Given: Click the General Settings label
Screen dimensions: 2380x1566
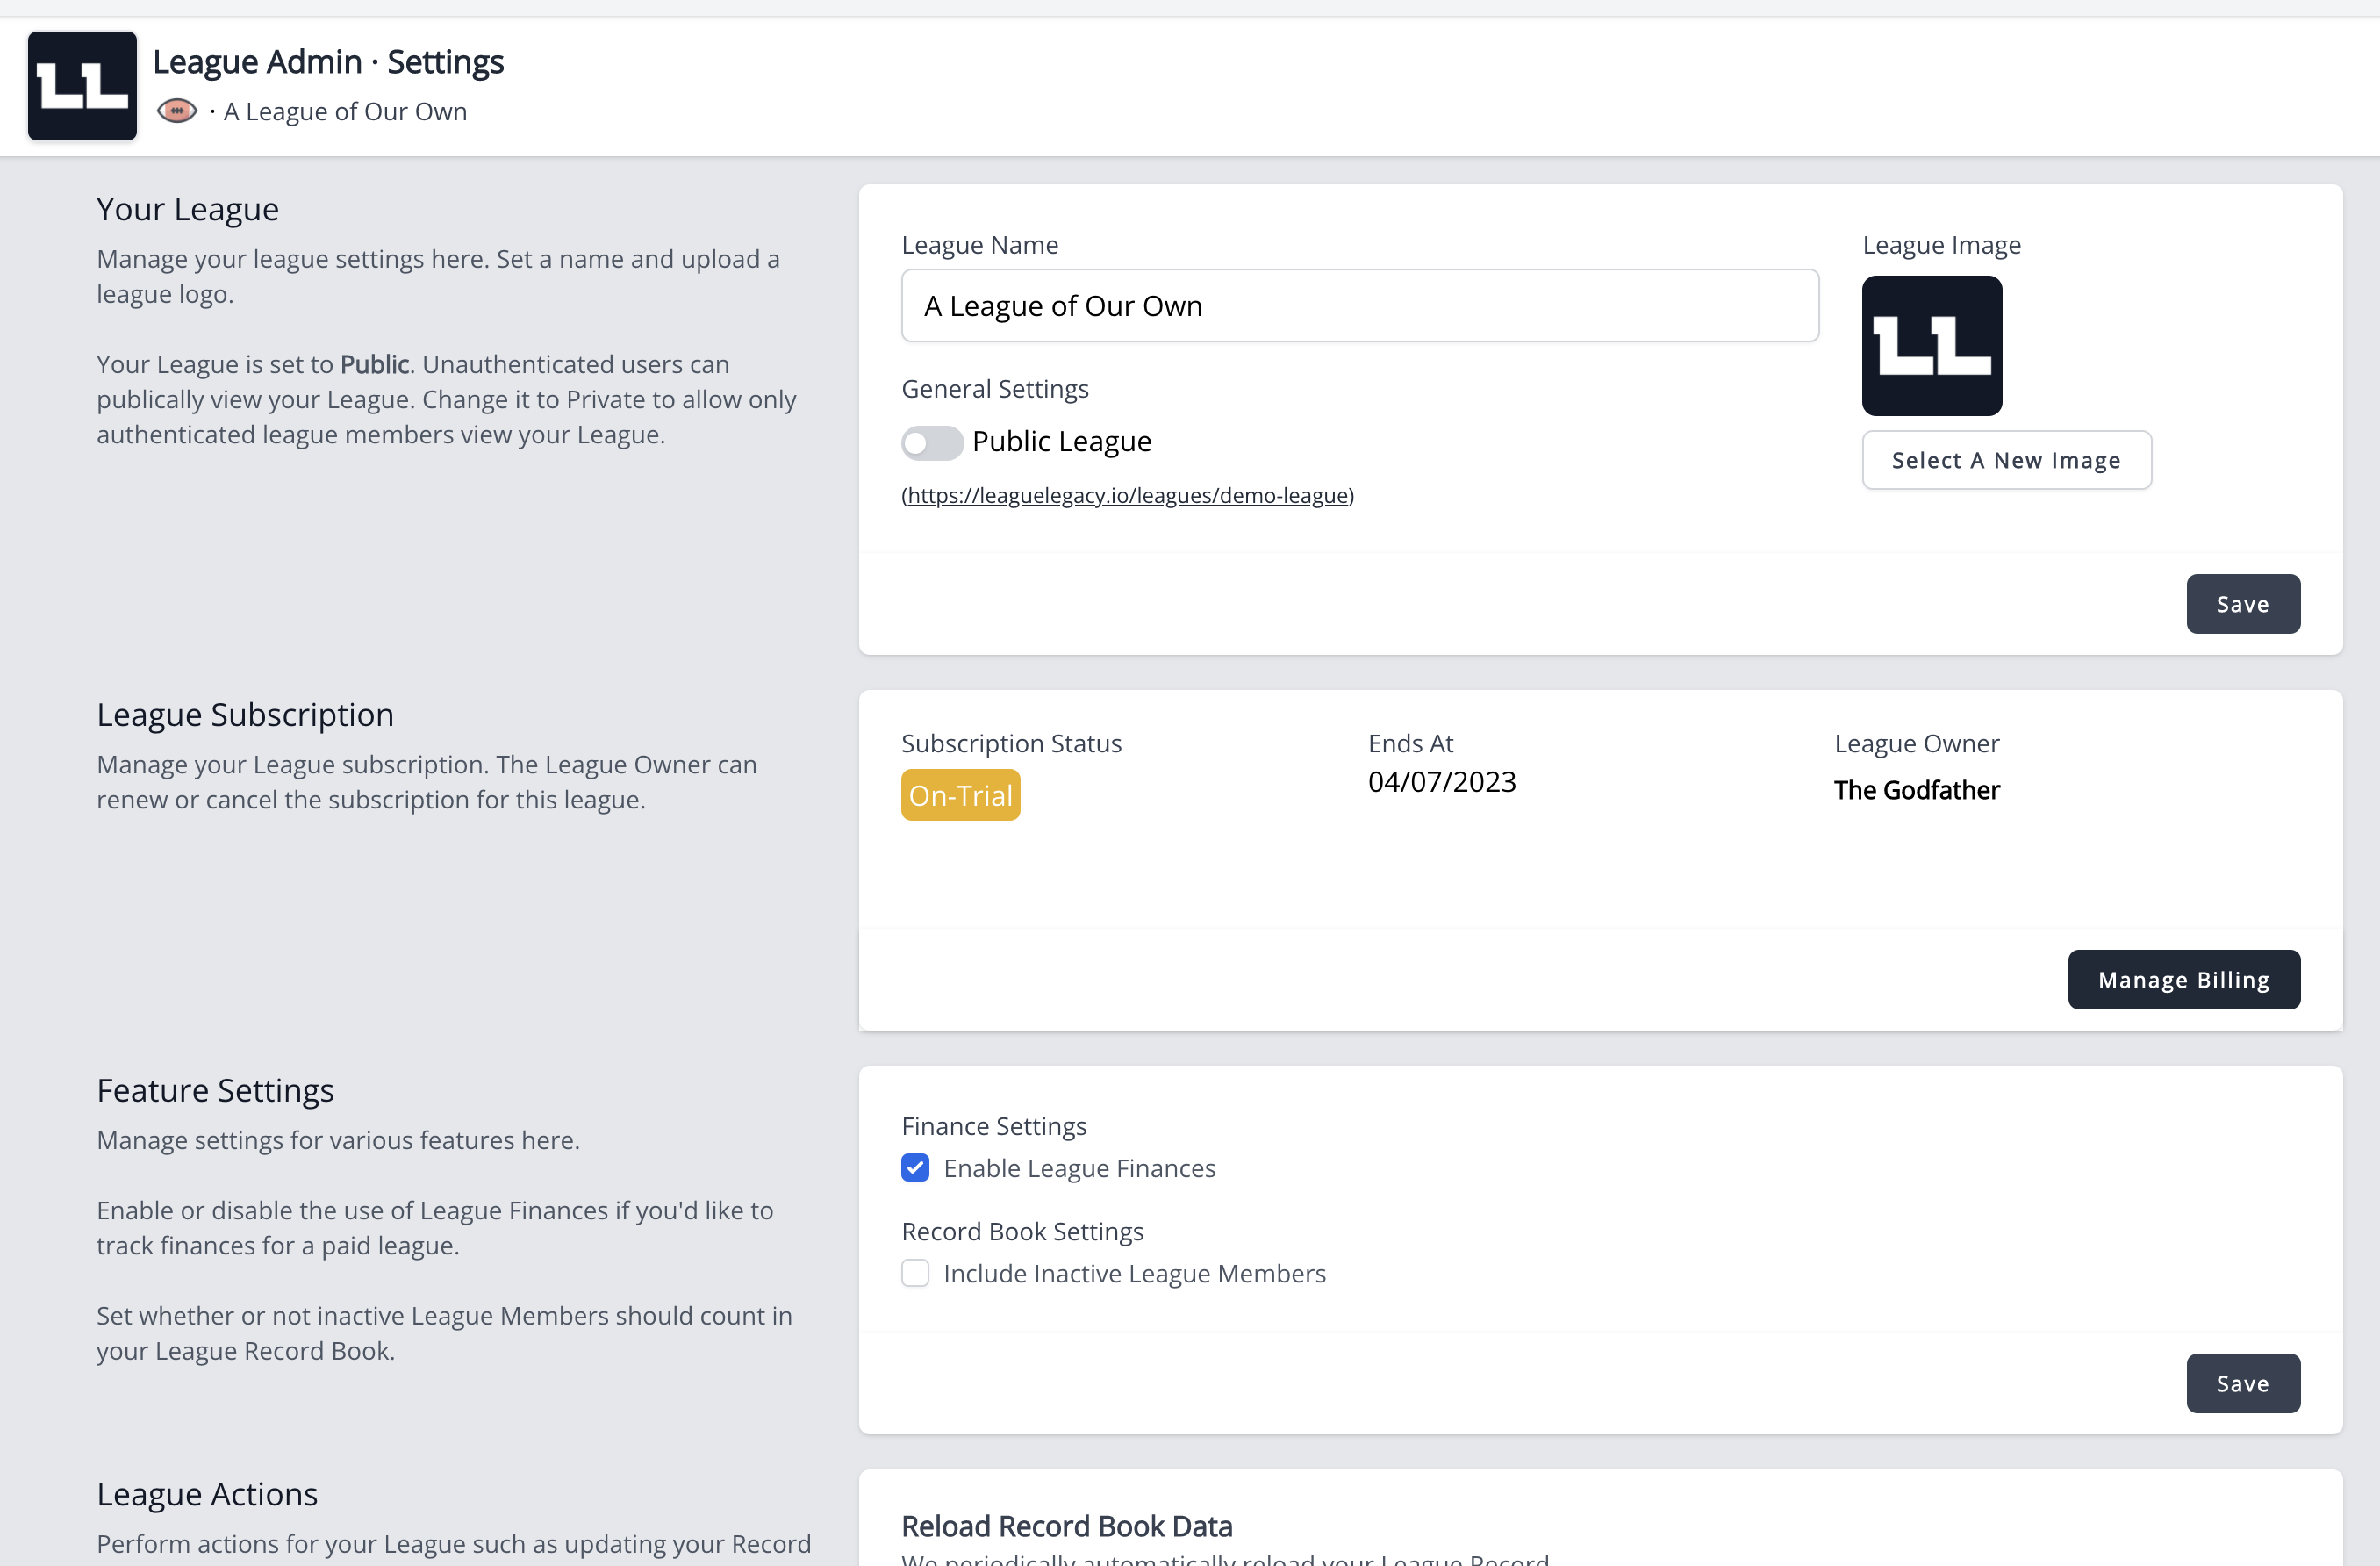Looking at the screenshot, I should (x=994, y=388).
